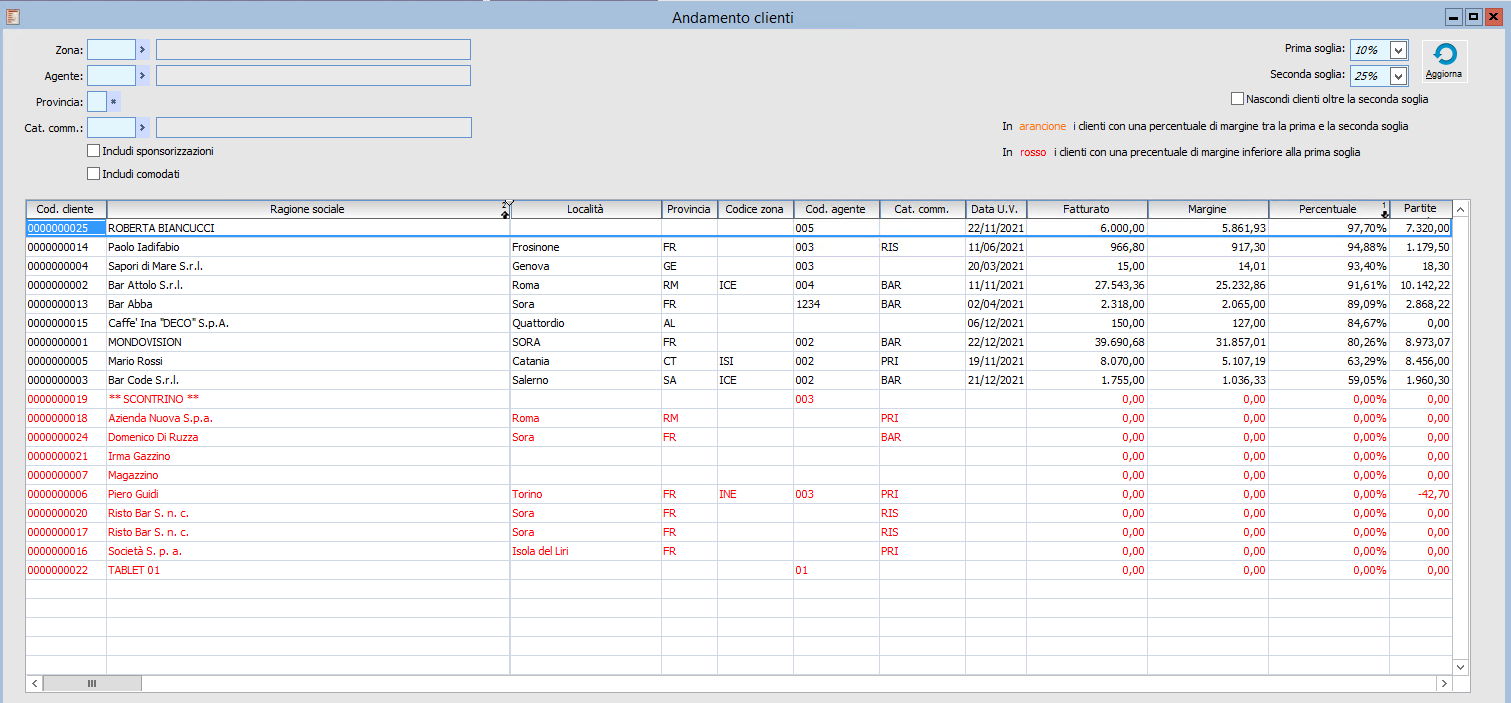The image size is (1511, 703).
Task: Select the TABLET 01 row
Action: [x=738, y=570]
